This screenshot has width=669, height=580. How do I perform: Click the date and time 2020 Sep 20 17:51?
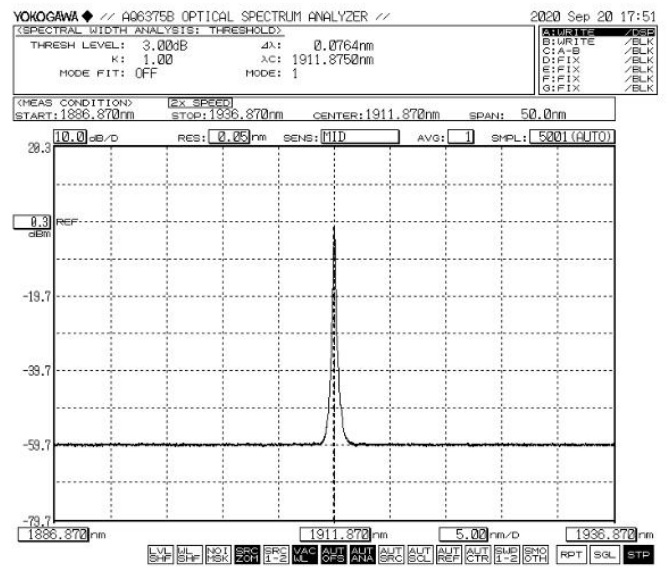(593, 17)
